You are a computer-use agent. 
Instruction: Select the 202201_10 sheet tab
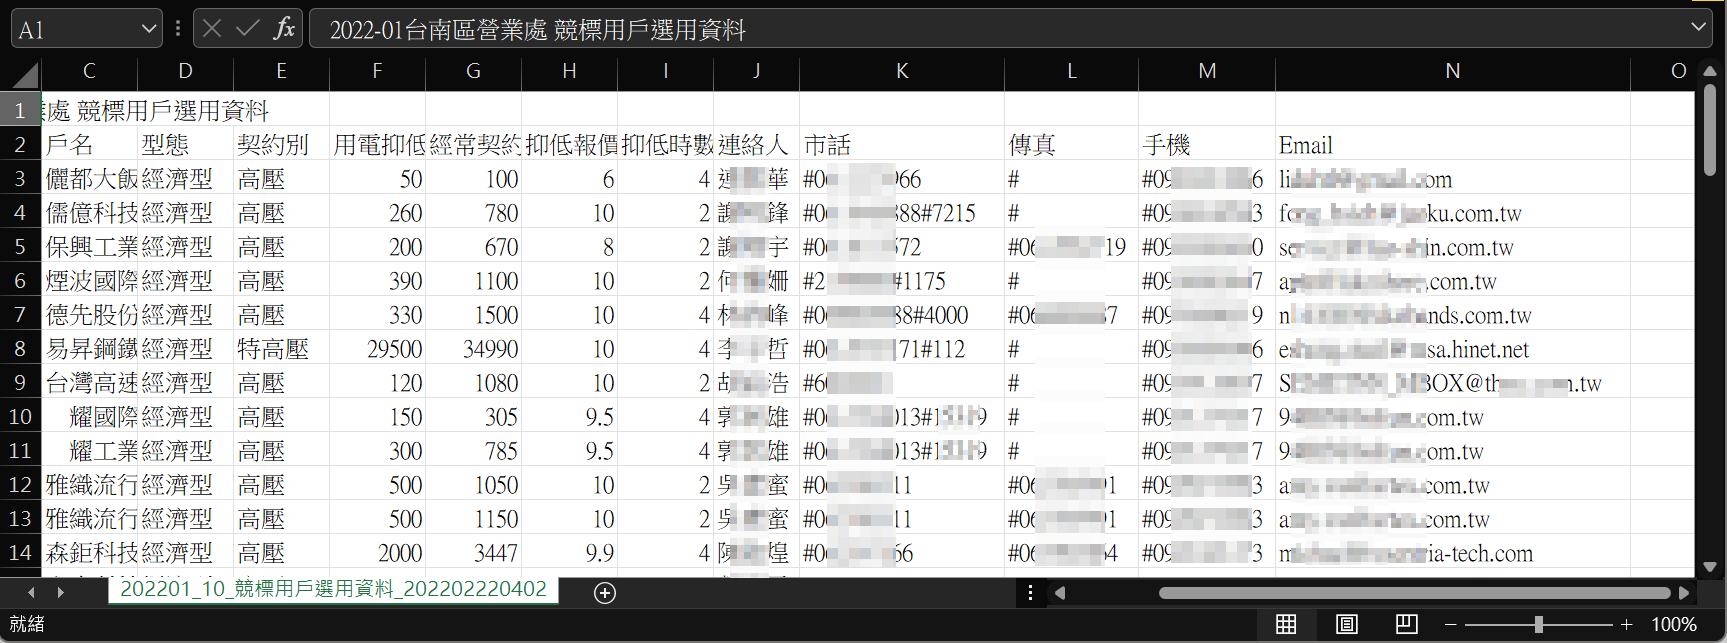(333, 589)
